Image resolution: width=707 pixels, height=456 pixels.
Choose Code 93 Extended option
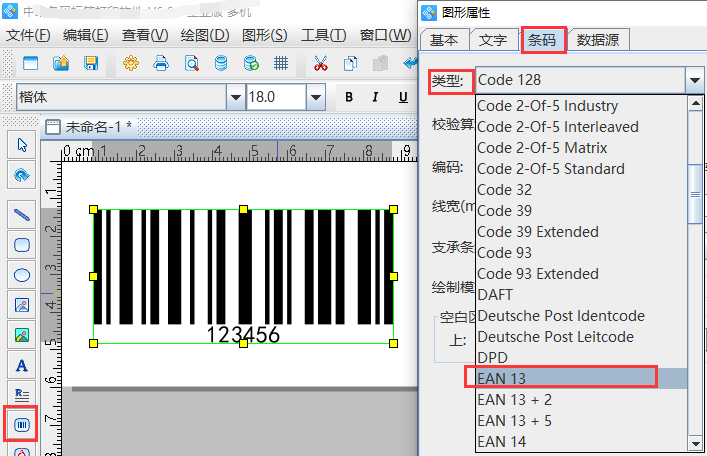[x=582, y=274]
